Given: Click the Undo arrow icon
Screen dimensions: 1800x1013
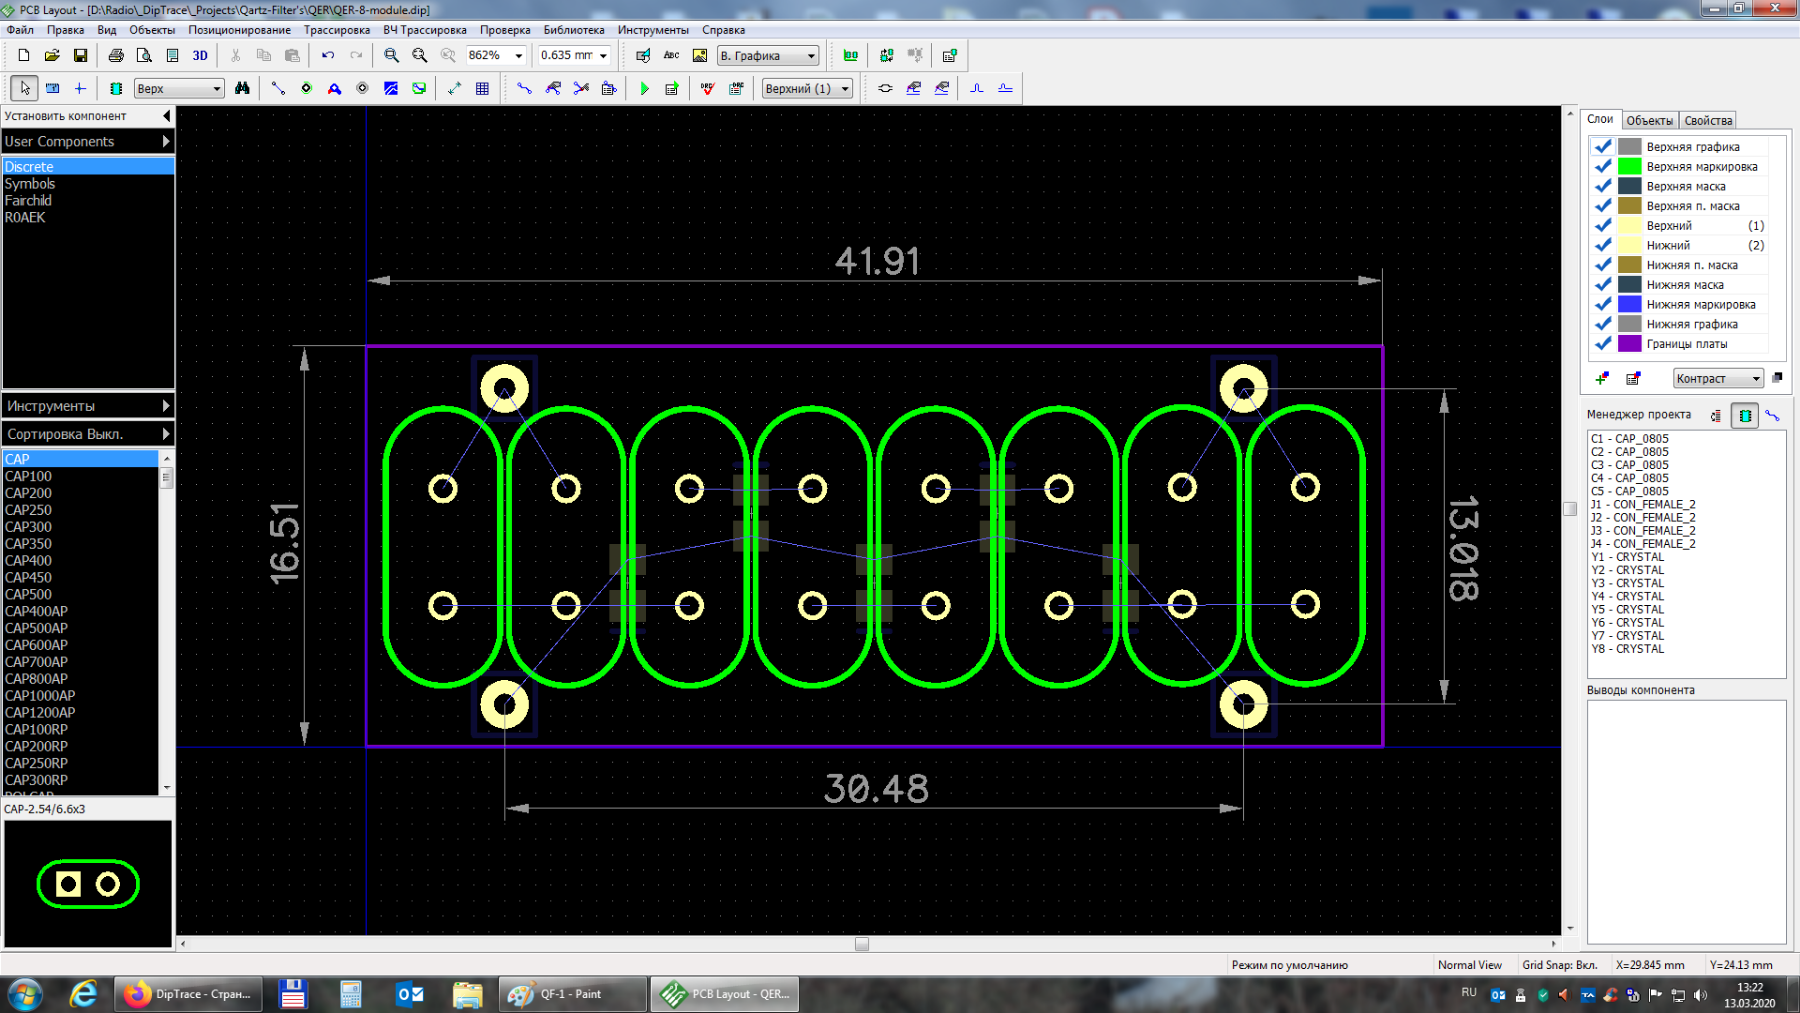Looking at the screenshot, I should 328,56.
